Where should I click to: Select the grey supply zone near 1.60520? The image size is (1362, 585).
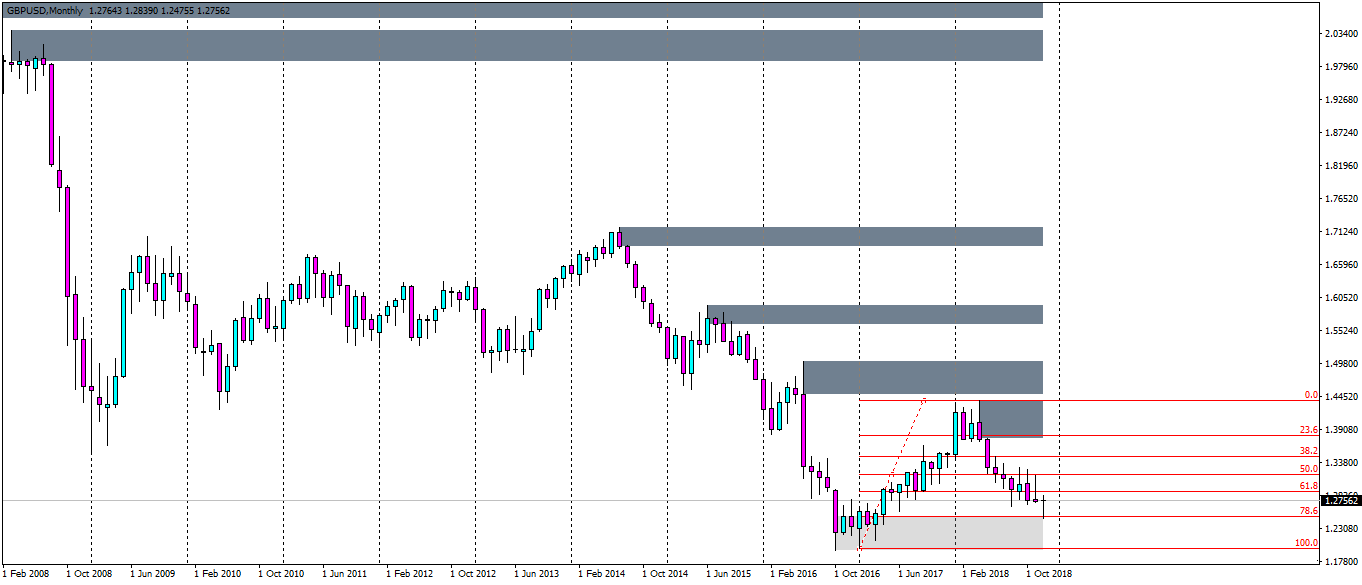pyautogui.click(x=875, y=315)
